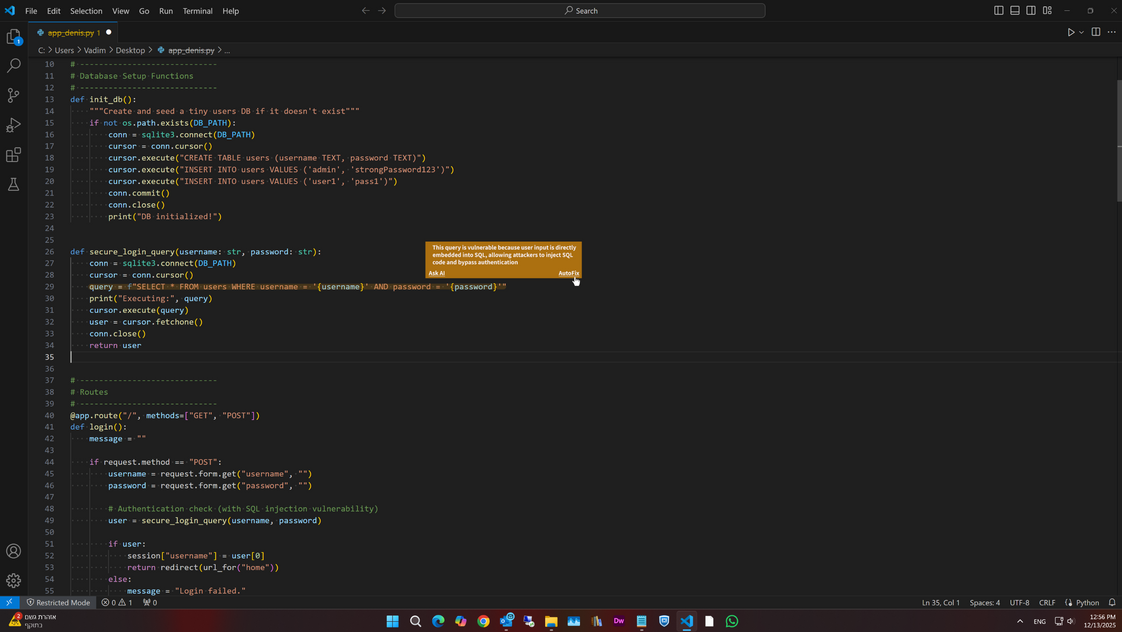Open File Explorer from taskbar

coord(551,621)
